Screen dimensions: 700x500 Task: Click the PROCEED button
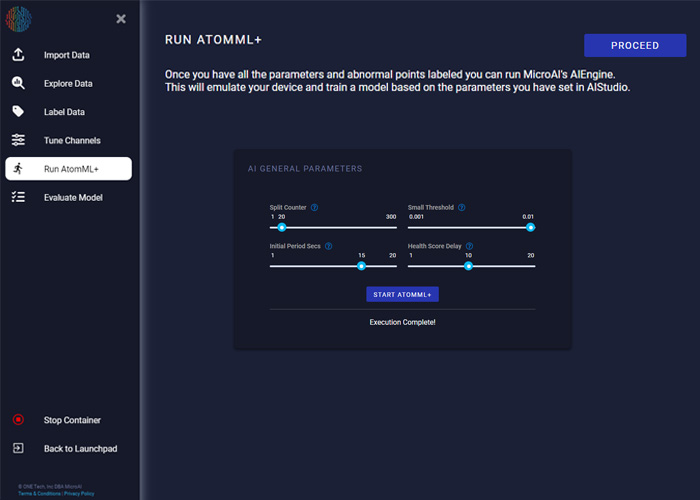[x=635, y=45]
